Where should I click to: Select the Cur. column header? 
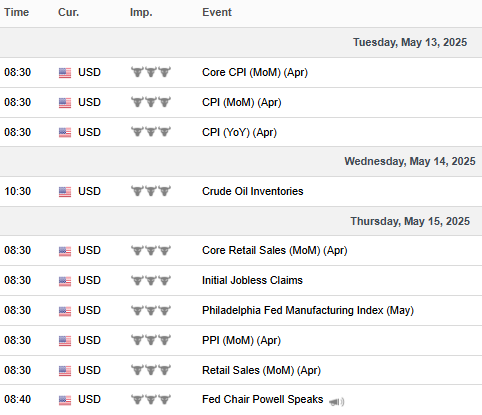(68, 12)
